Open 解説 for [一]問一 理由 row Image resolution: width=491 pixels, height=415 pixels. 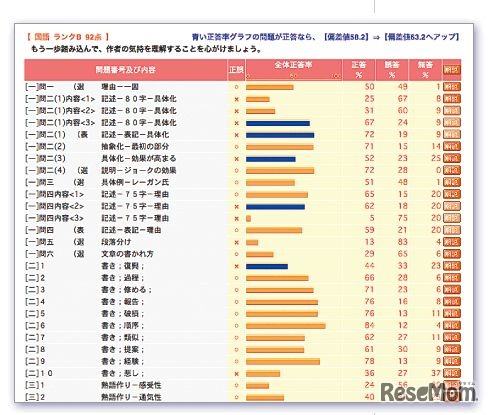pos(452,87)
